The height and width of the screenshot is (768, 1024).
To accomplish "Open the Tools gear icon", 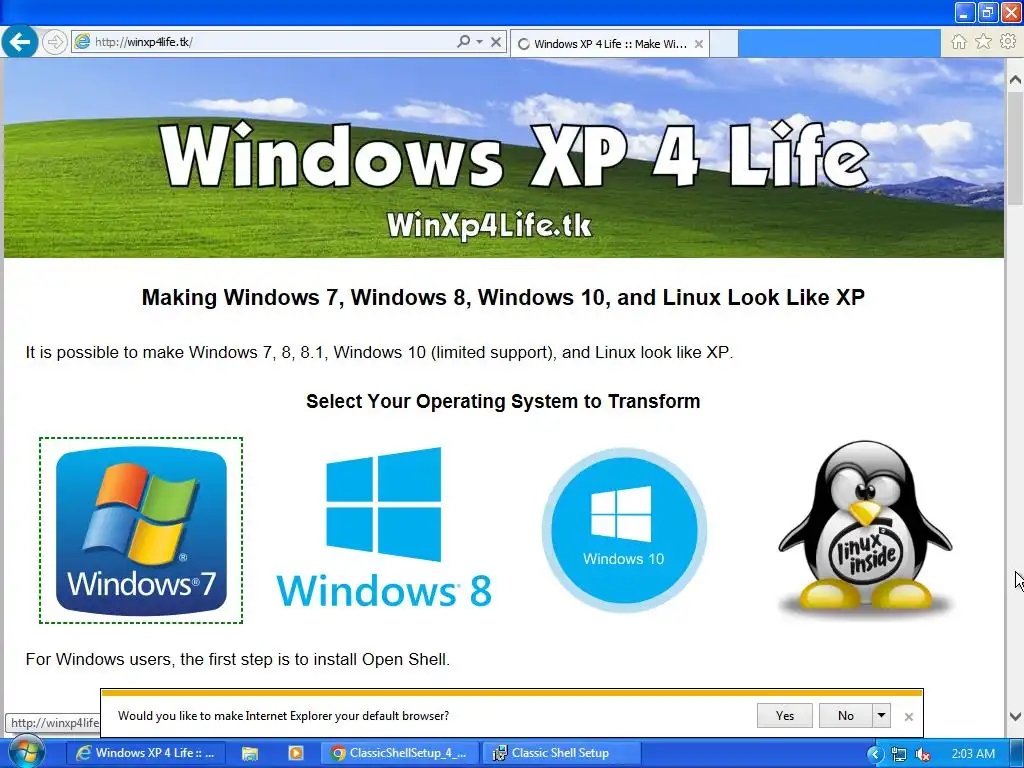I will pyautogui.click(x=1008, y=42).
